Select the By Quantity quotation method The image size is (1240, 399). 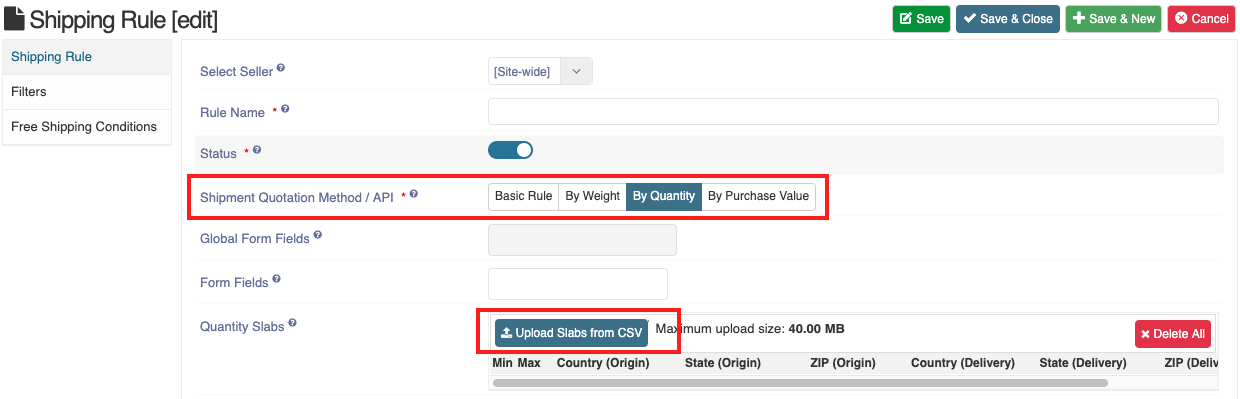click(x=664, y=196)
